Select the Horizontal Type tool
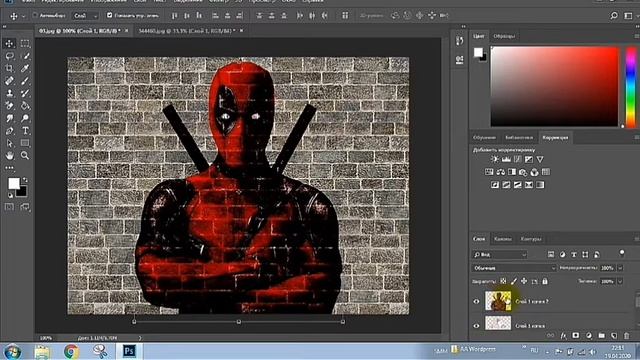 [x=25, y=131]
